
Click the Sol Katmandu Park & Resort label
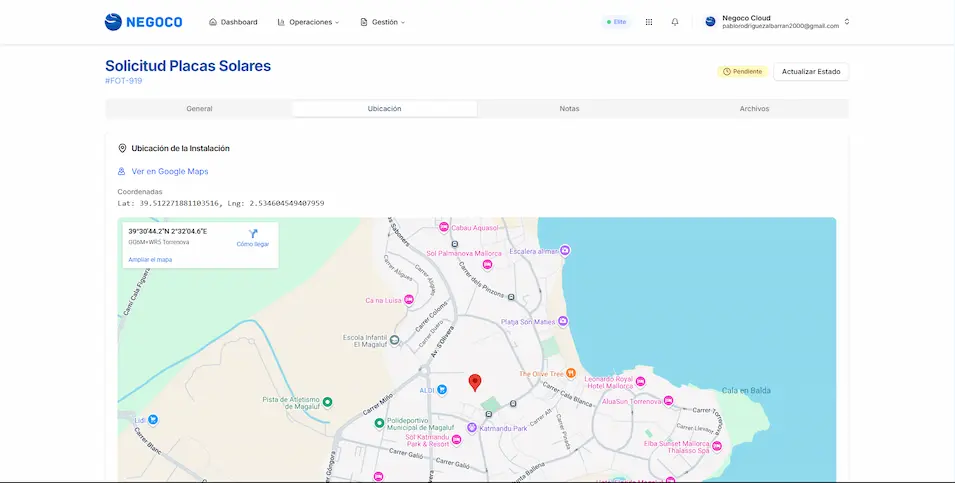(x=427, y=441)
